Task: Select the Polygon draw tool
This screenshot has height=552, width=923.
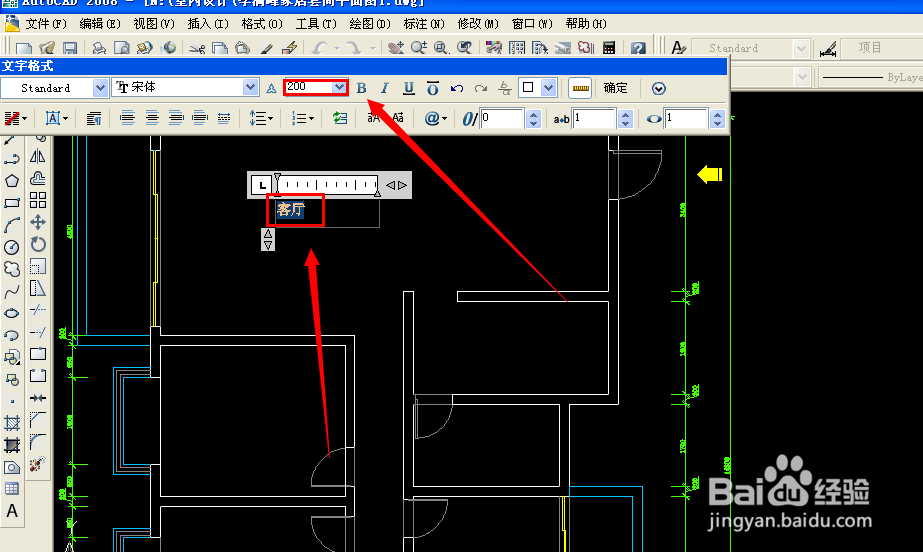Action: tap(12, 181)
